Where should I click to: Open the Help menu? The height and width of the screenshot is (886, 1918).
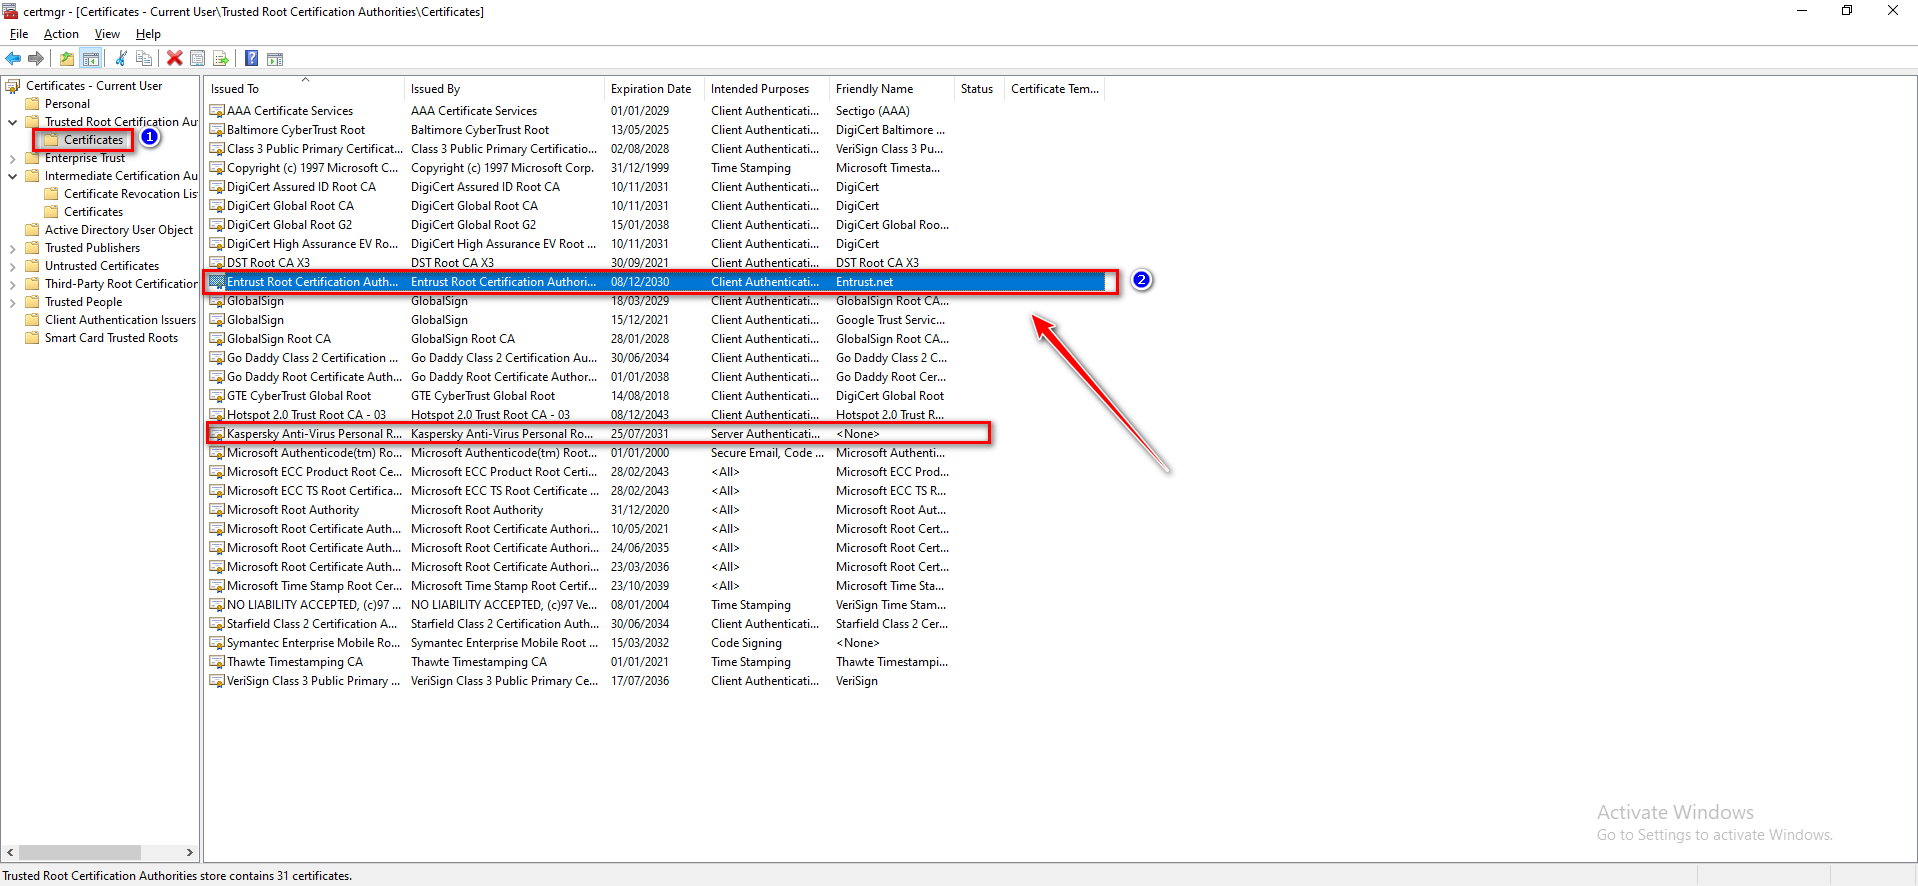point(148,34)
